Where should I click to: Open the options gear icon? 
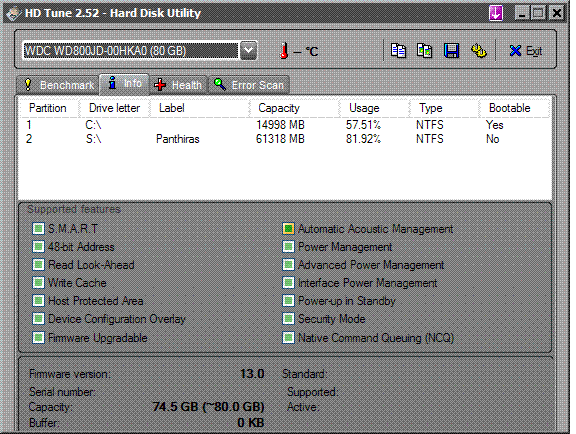(x=479, y=51)
